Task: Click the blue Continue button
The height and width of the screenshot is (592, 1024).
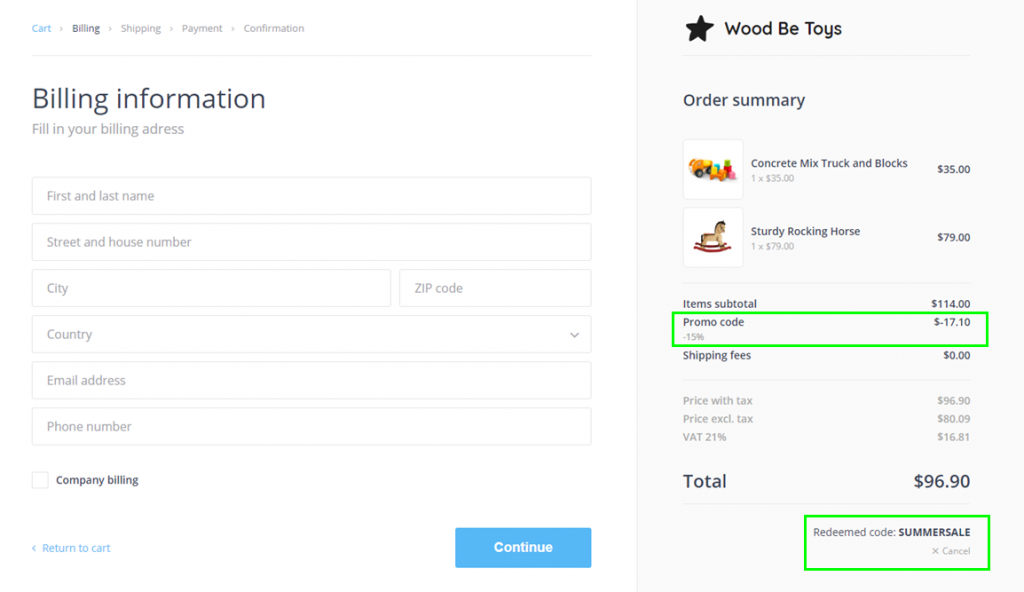Action: click(523, 548)
